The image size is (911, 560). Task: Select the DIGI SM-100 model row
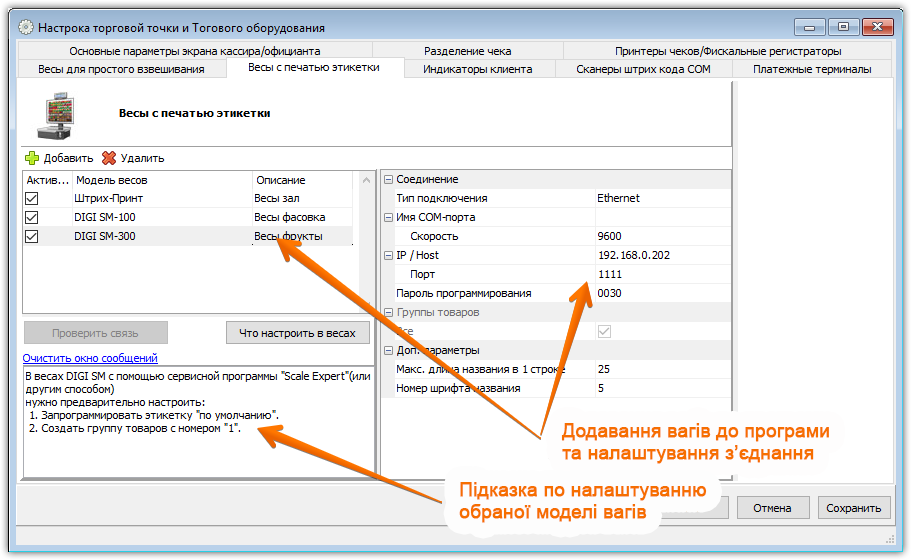coord(188,217)
